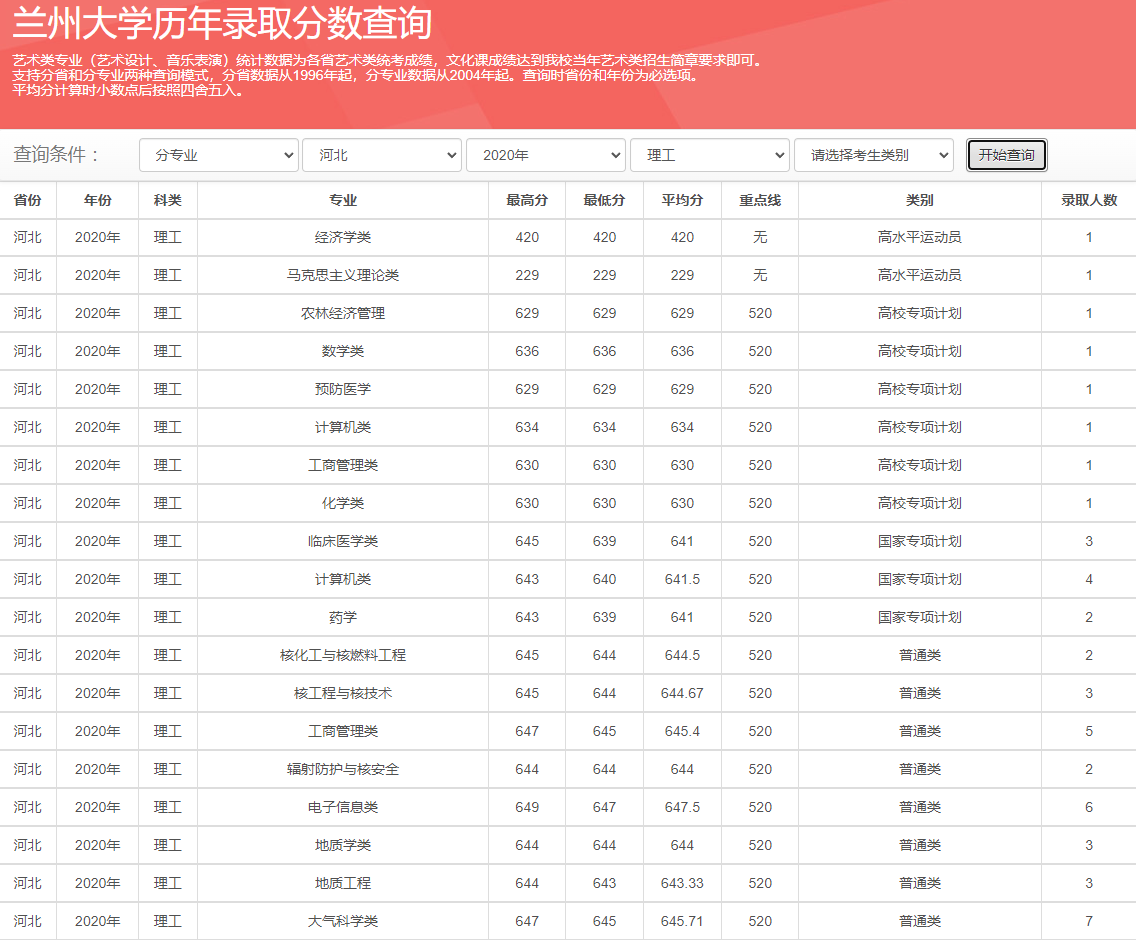Select the 平均分 column header
This screenshot has width=1136, height=940.
click(x=681, y=200)
